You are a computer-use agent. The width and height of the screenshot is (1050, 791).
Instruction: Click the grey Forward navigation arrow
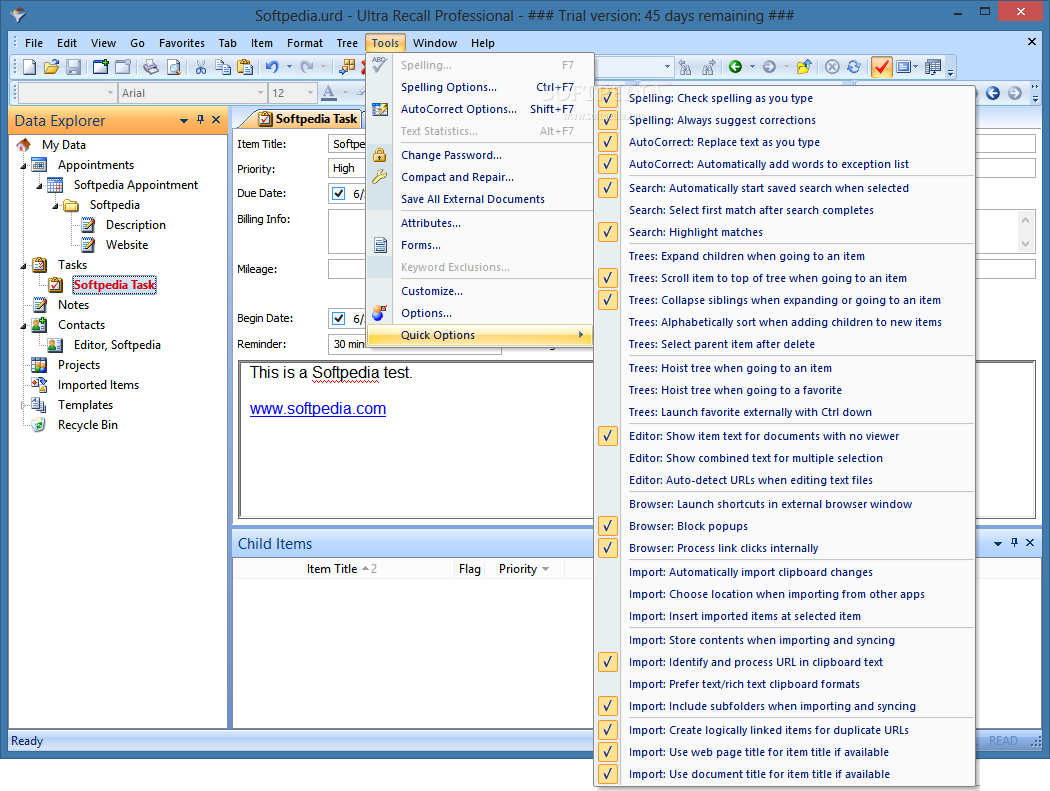click(769, 67)
